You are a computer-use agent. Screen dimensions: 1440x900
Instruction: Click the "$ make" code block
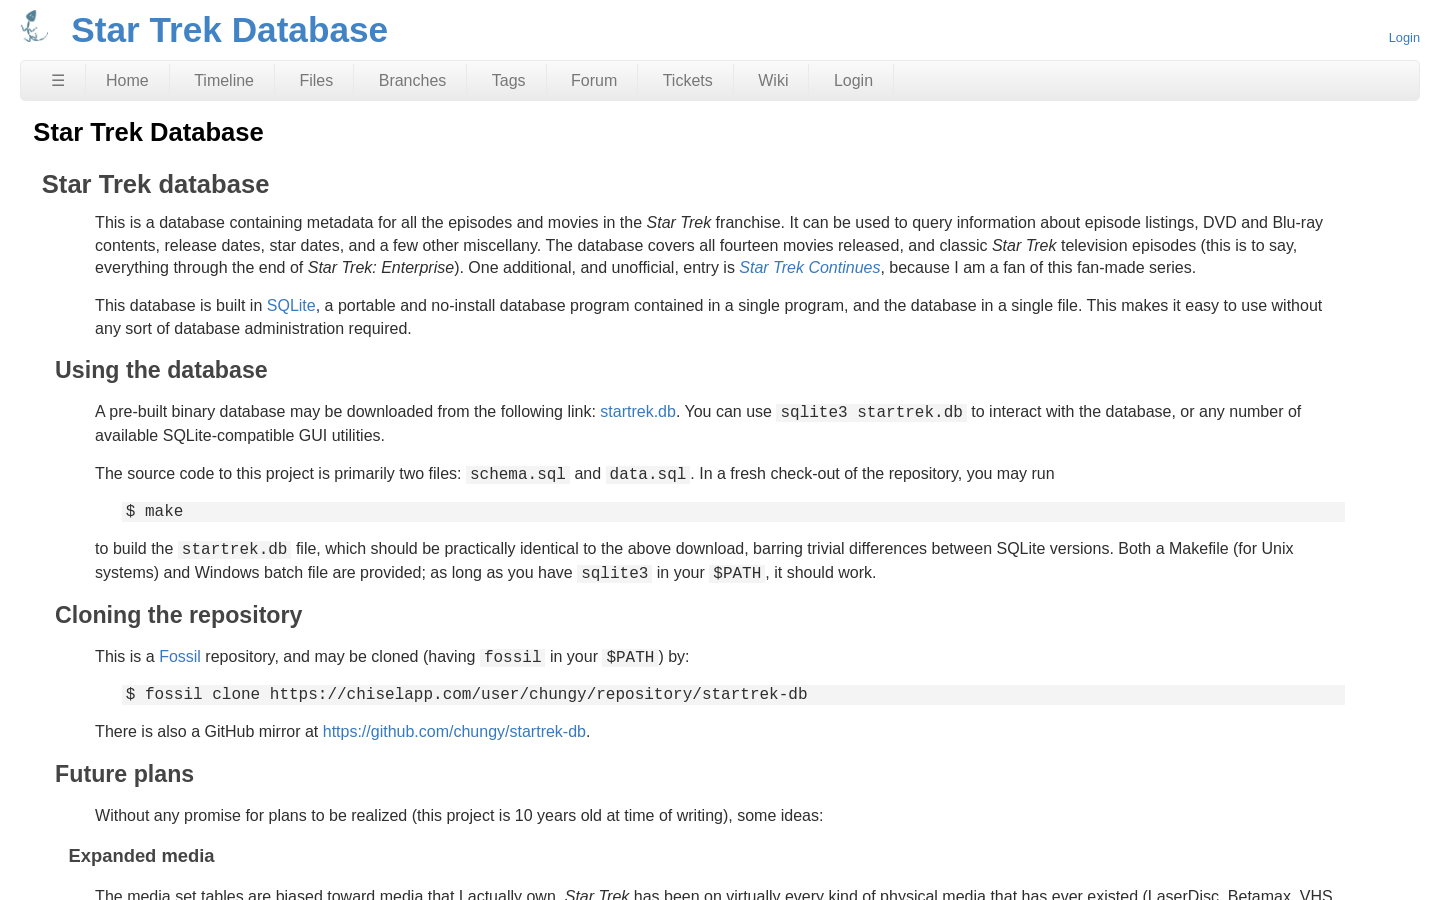733,512
